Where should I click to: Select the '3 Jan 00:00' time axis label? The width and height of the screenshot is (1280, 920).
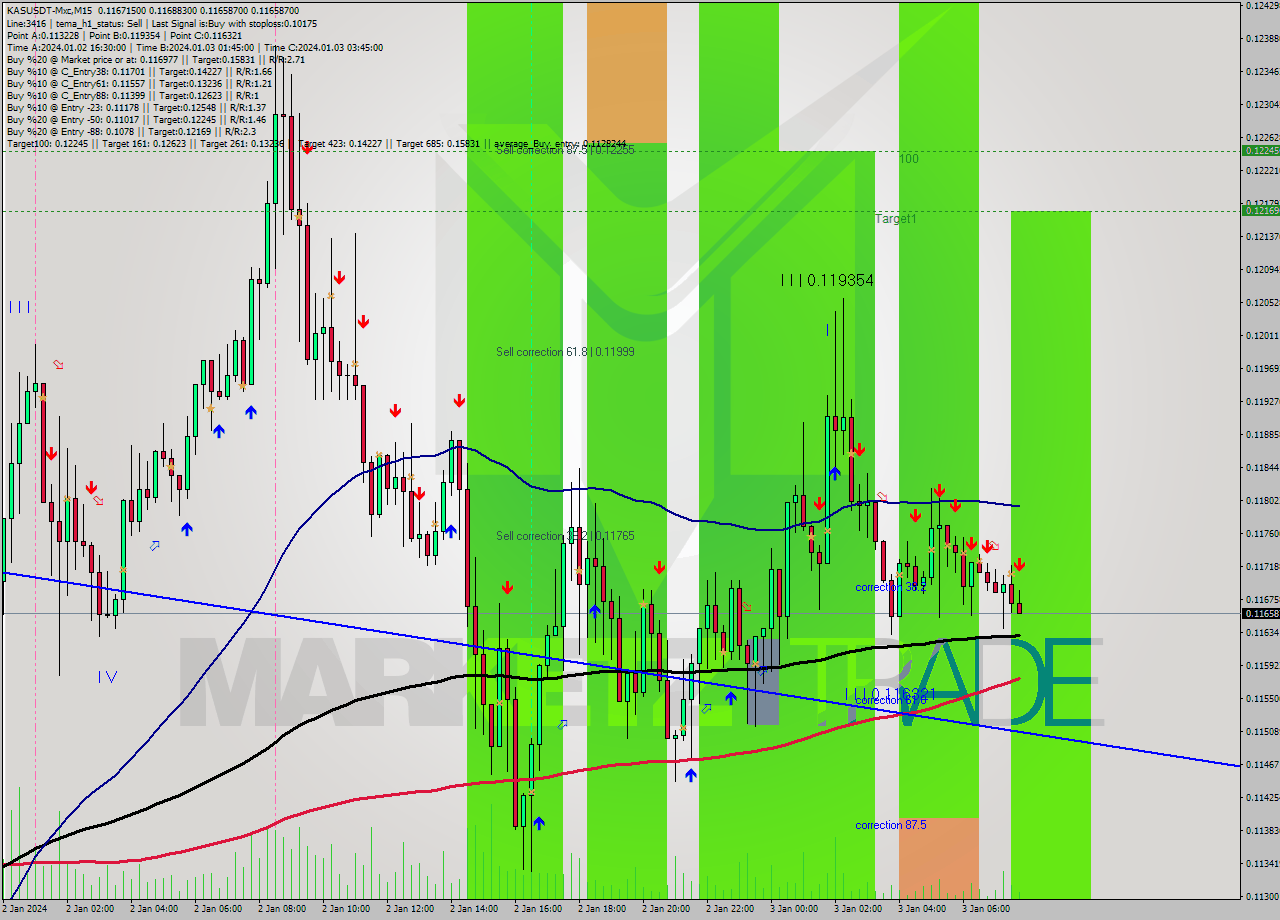pos(794,909)
